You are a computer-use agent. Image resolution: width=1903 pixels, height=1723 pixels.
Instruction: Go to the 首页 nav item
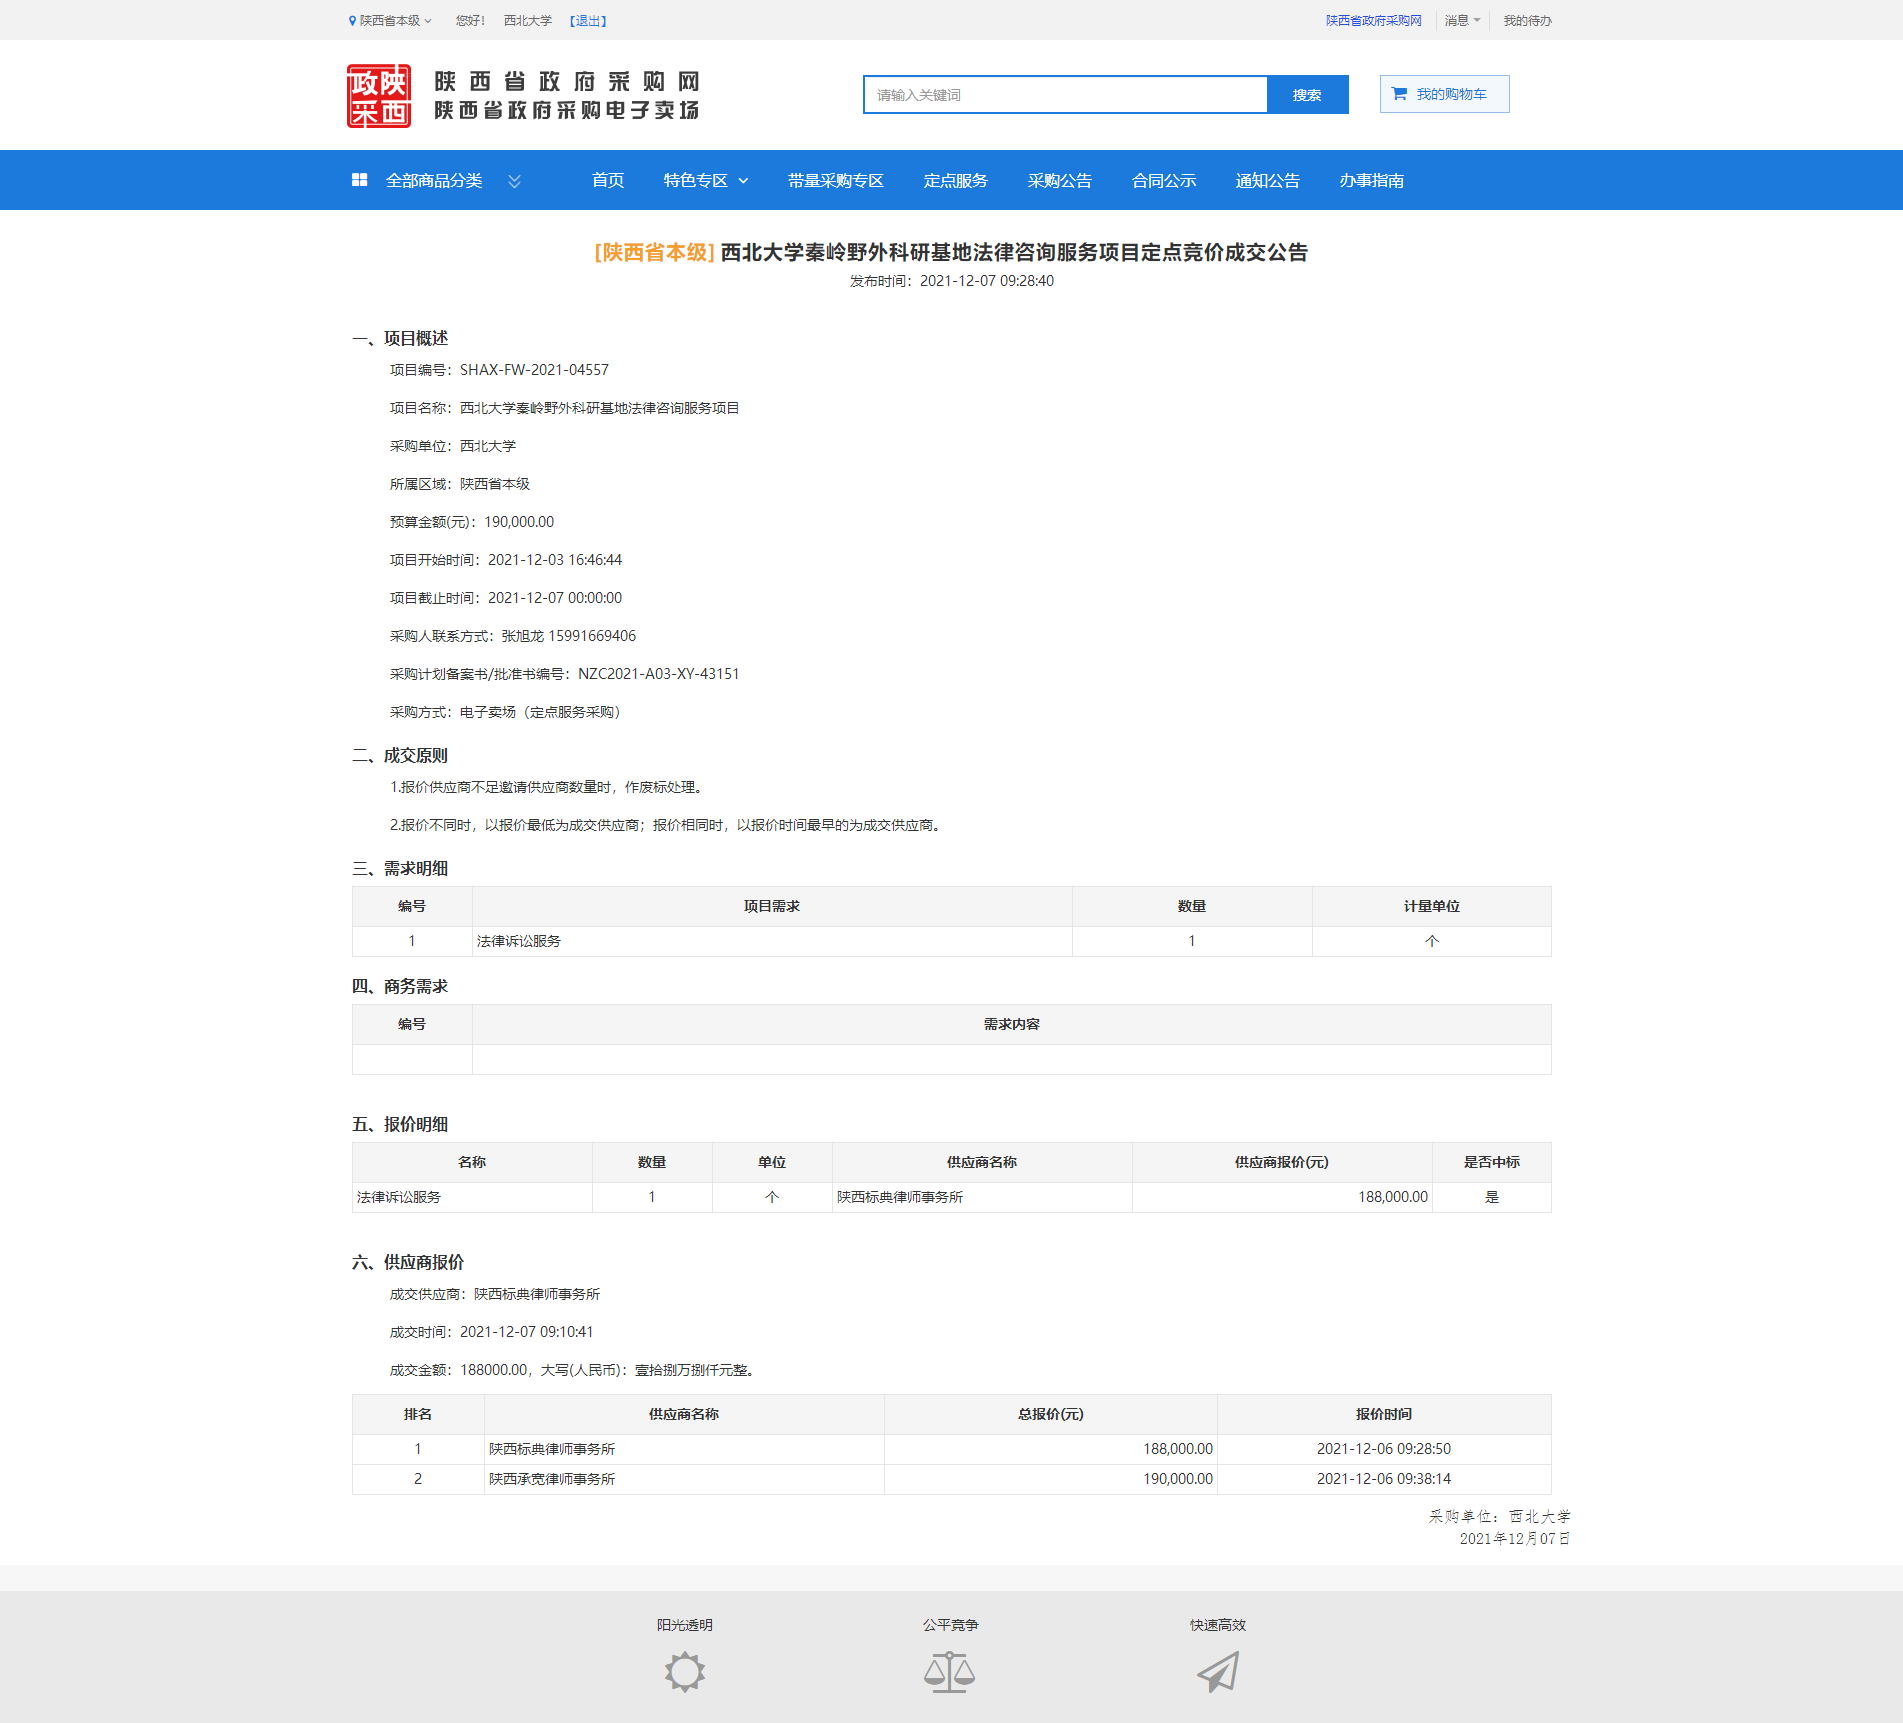607,181
